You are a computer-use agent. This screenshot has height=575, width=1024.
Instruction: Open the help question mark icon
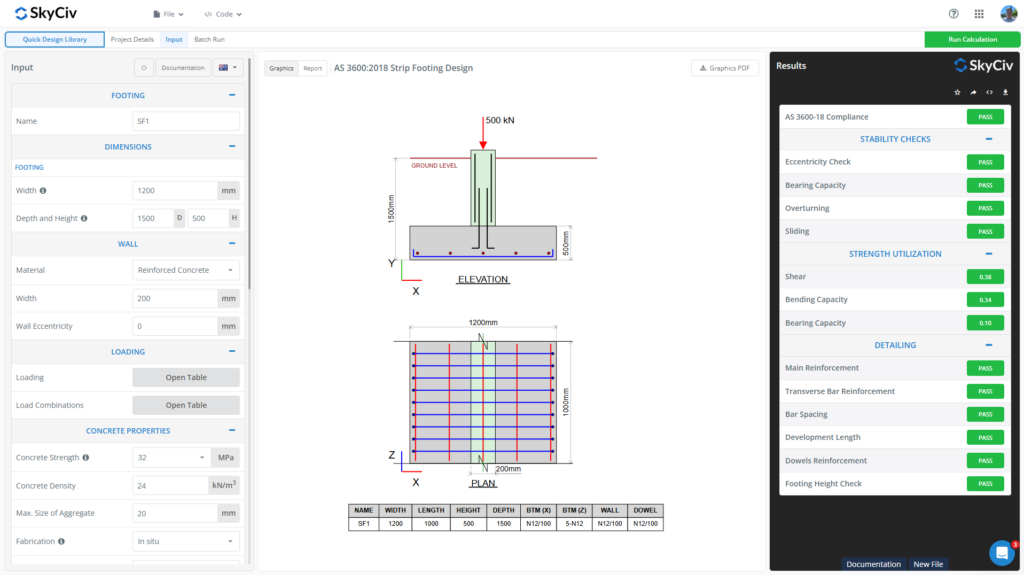[x=953, y=14]
